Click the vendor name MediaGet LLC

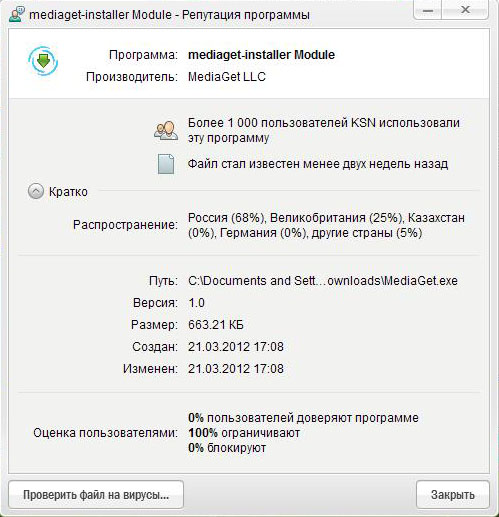tap(227, 77)
